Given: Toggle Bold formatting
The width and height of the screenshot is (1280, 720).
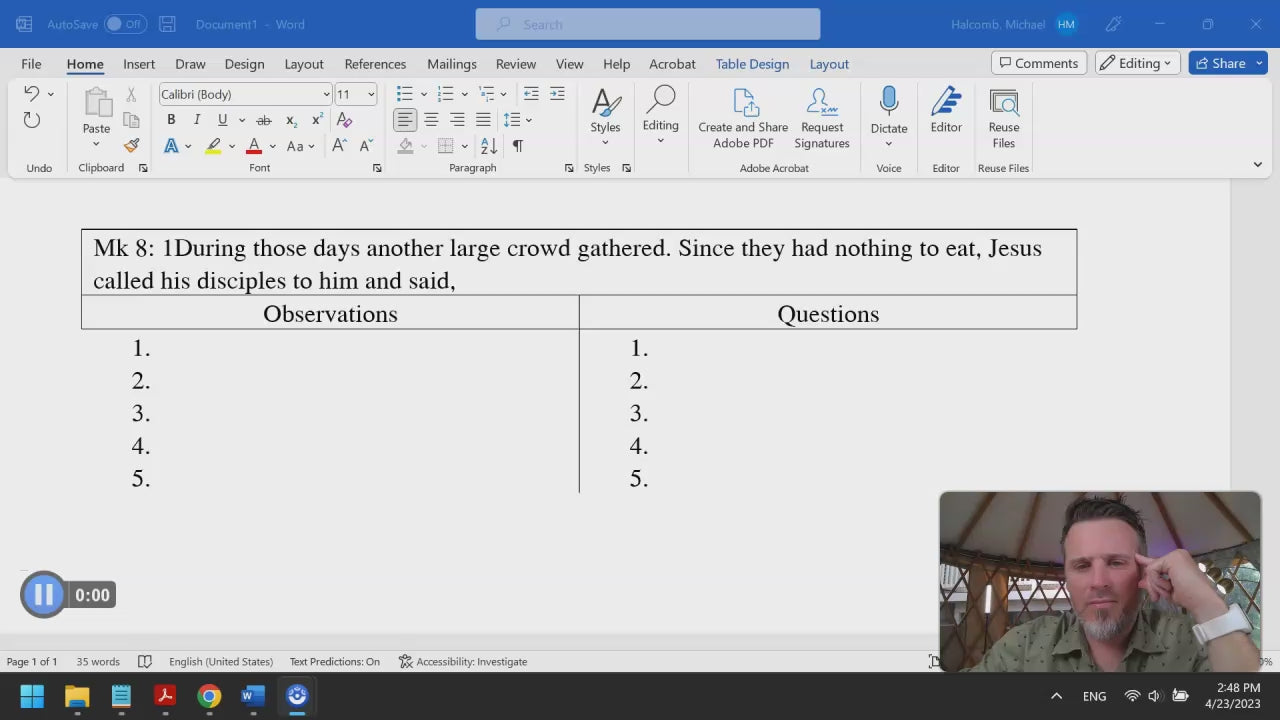Looking at the screenshot, I should 171,120.
